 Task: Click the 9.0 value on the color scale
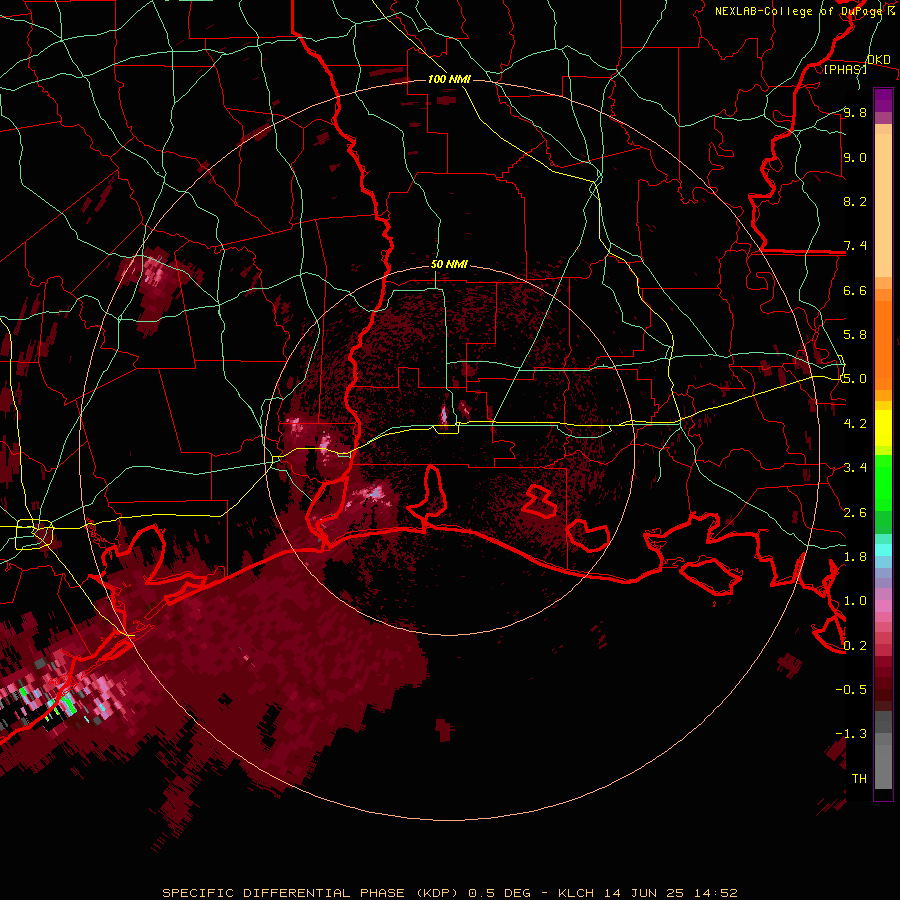(x=855, y=157)
